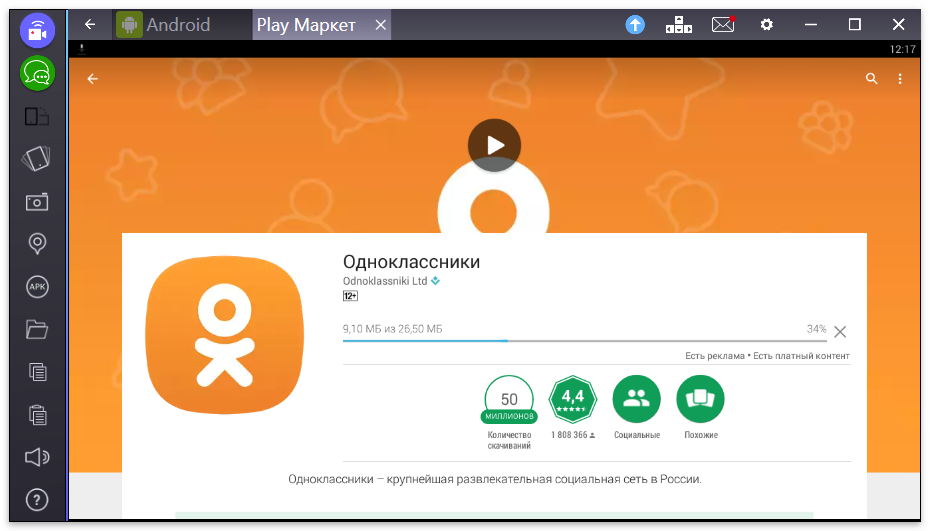Maximize the BlueStacks window
This screenshot has height=531, width=930.
(x=855, y=24)
